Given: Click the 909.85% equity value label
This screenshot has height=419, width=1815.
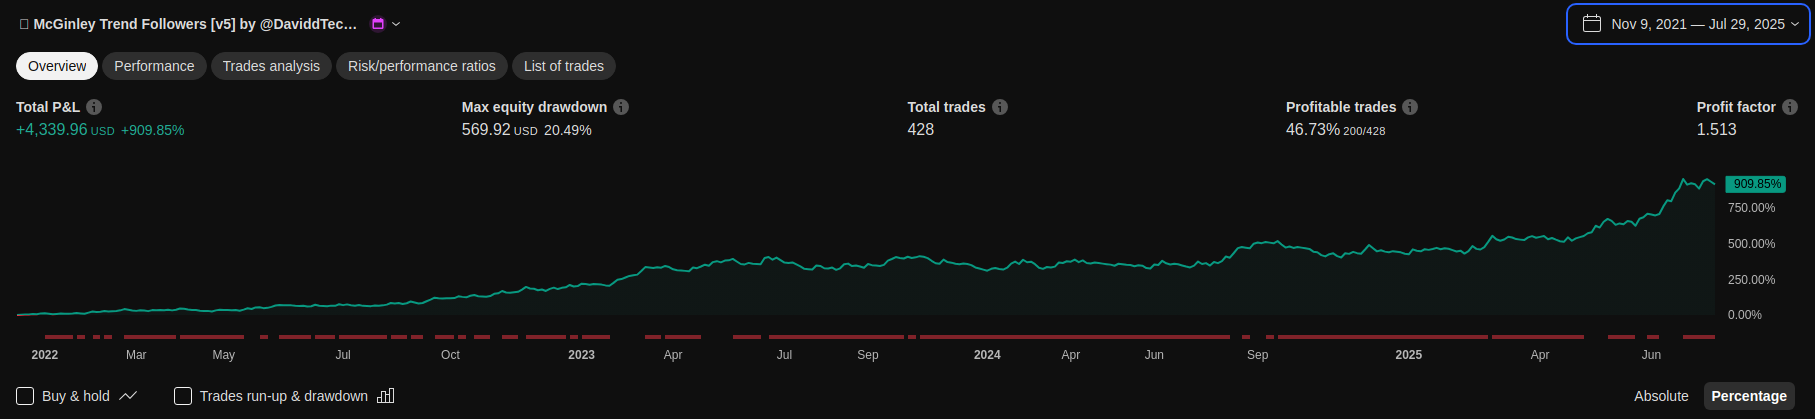Looking at the screenshot, I should tap(1757, 184).
